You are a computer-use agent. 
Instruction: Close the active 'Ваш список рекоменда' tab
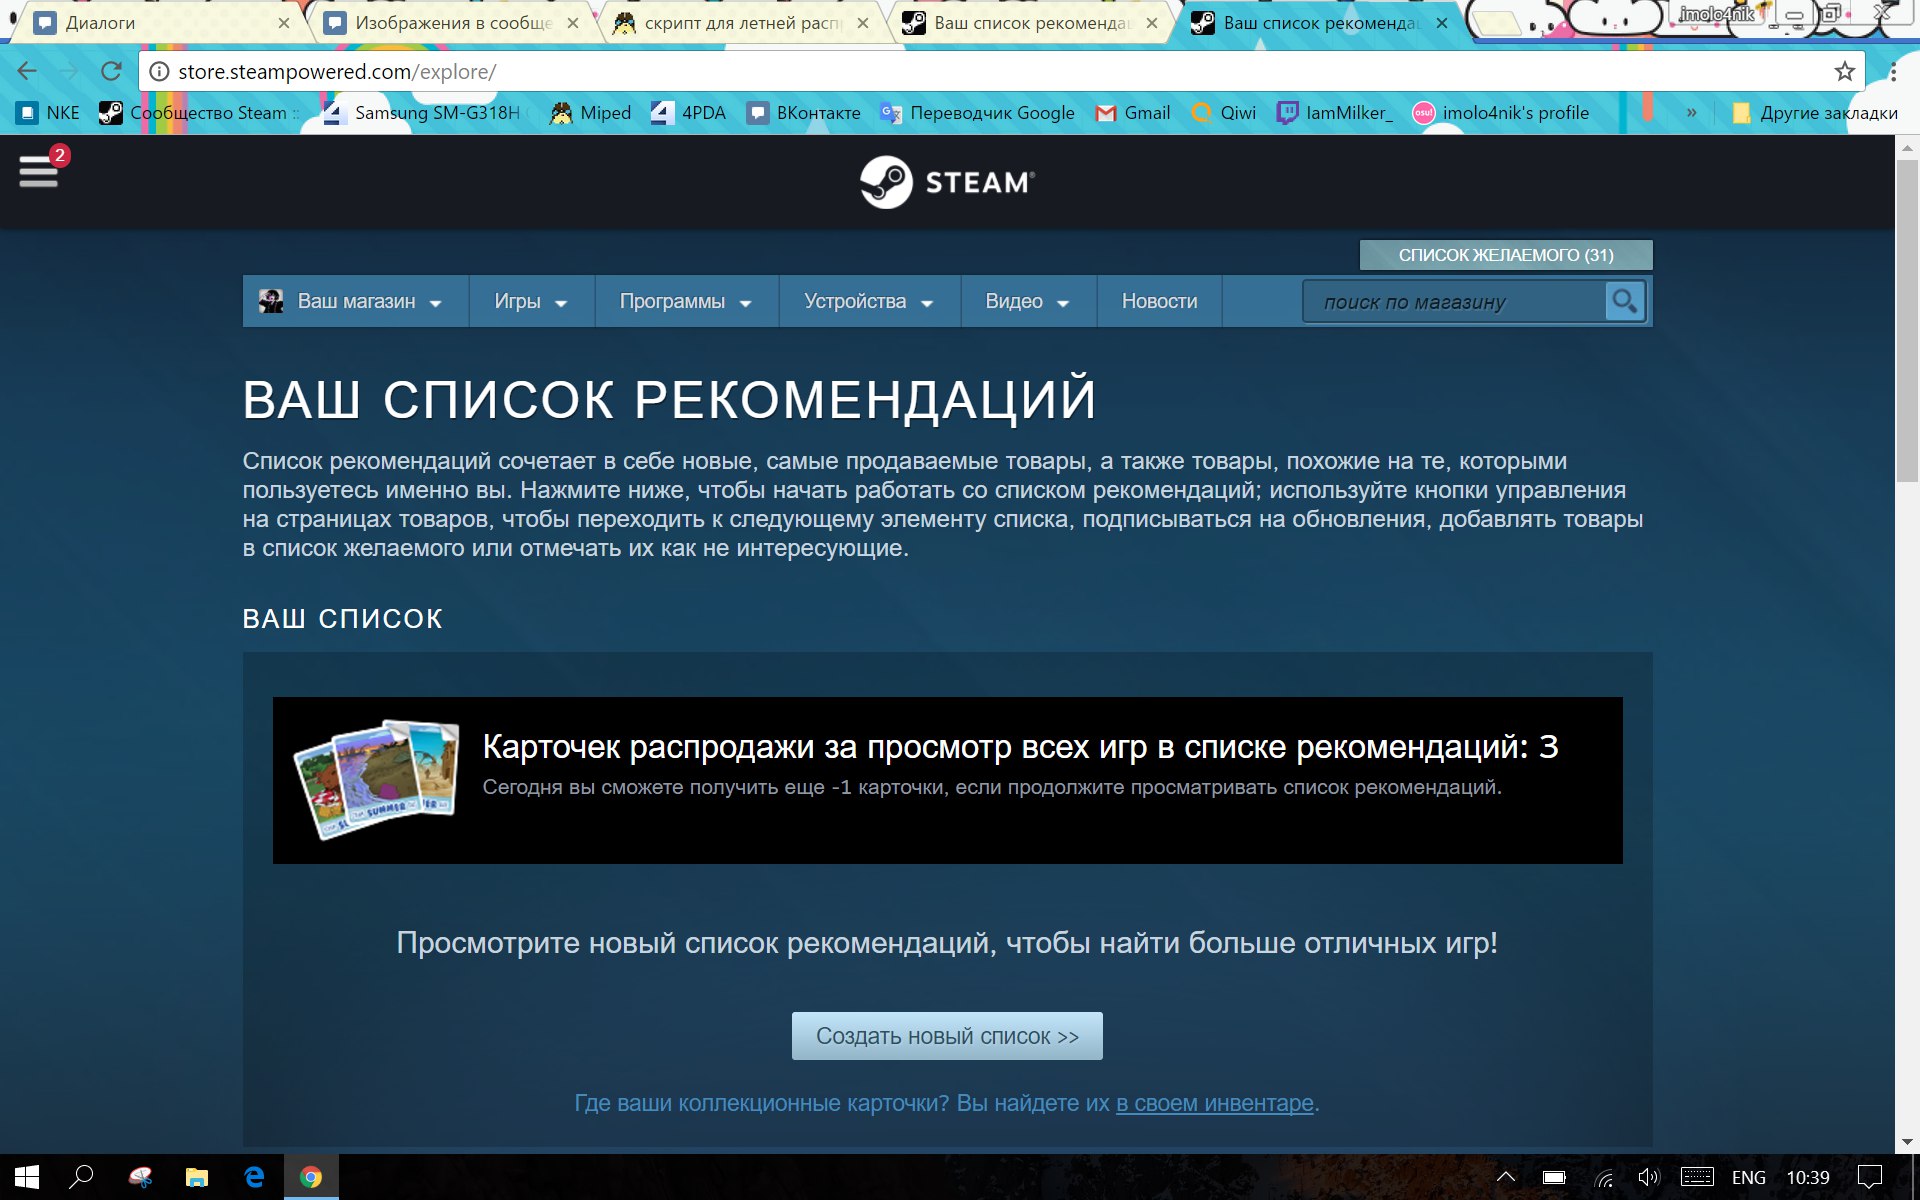(x=1442, y=23)
